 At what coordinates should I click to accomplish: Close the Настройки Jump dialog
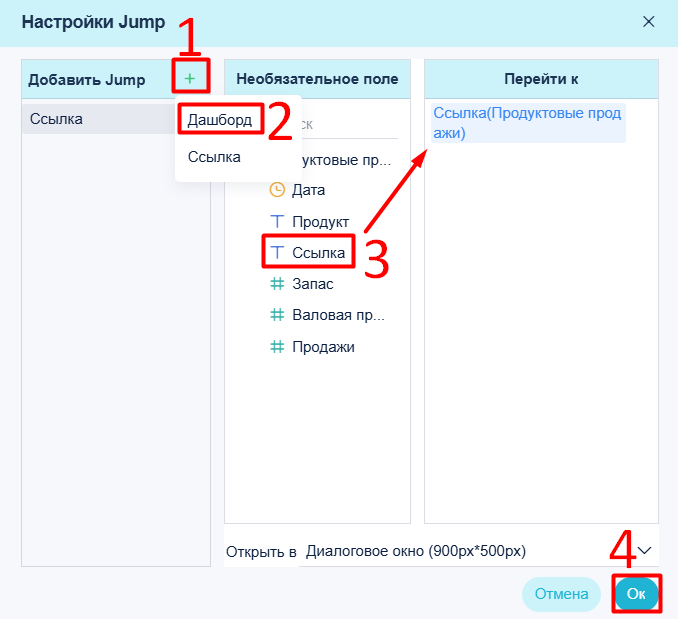[649, 22]
